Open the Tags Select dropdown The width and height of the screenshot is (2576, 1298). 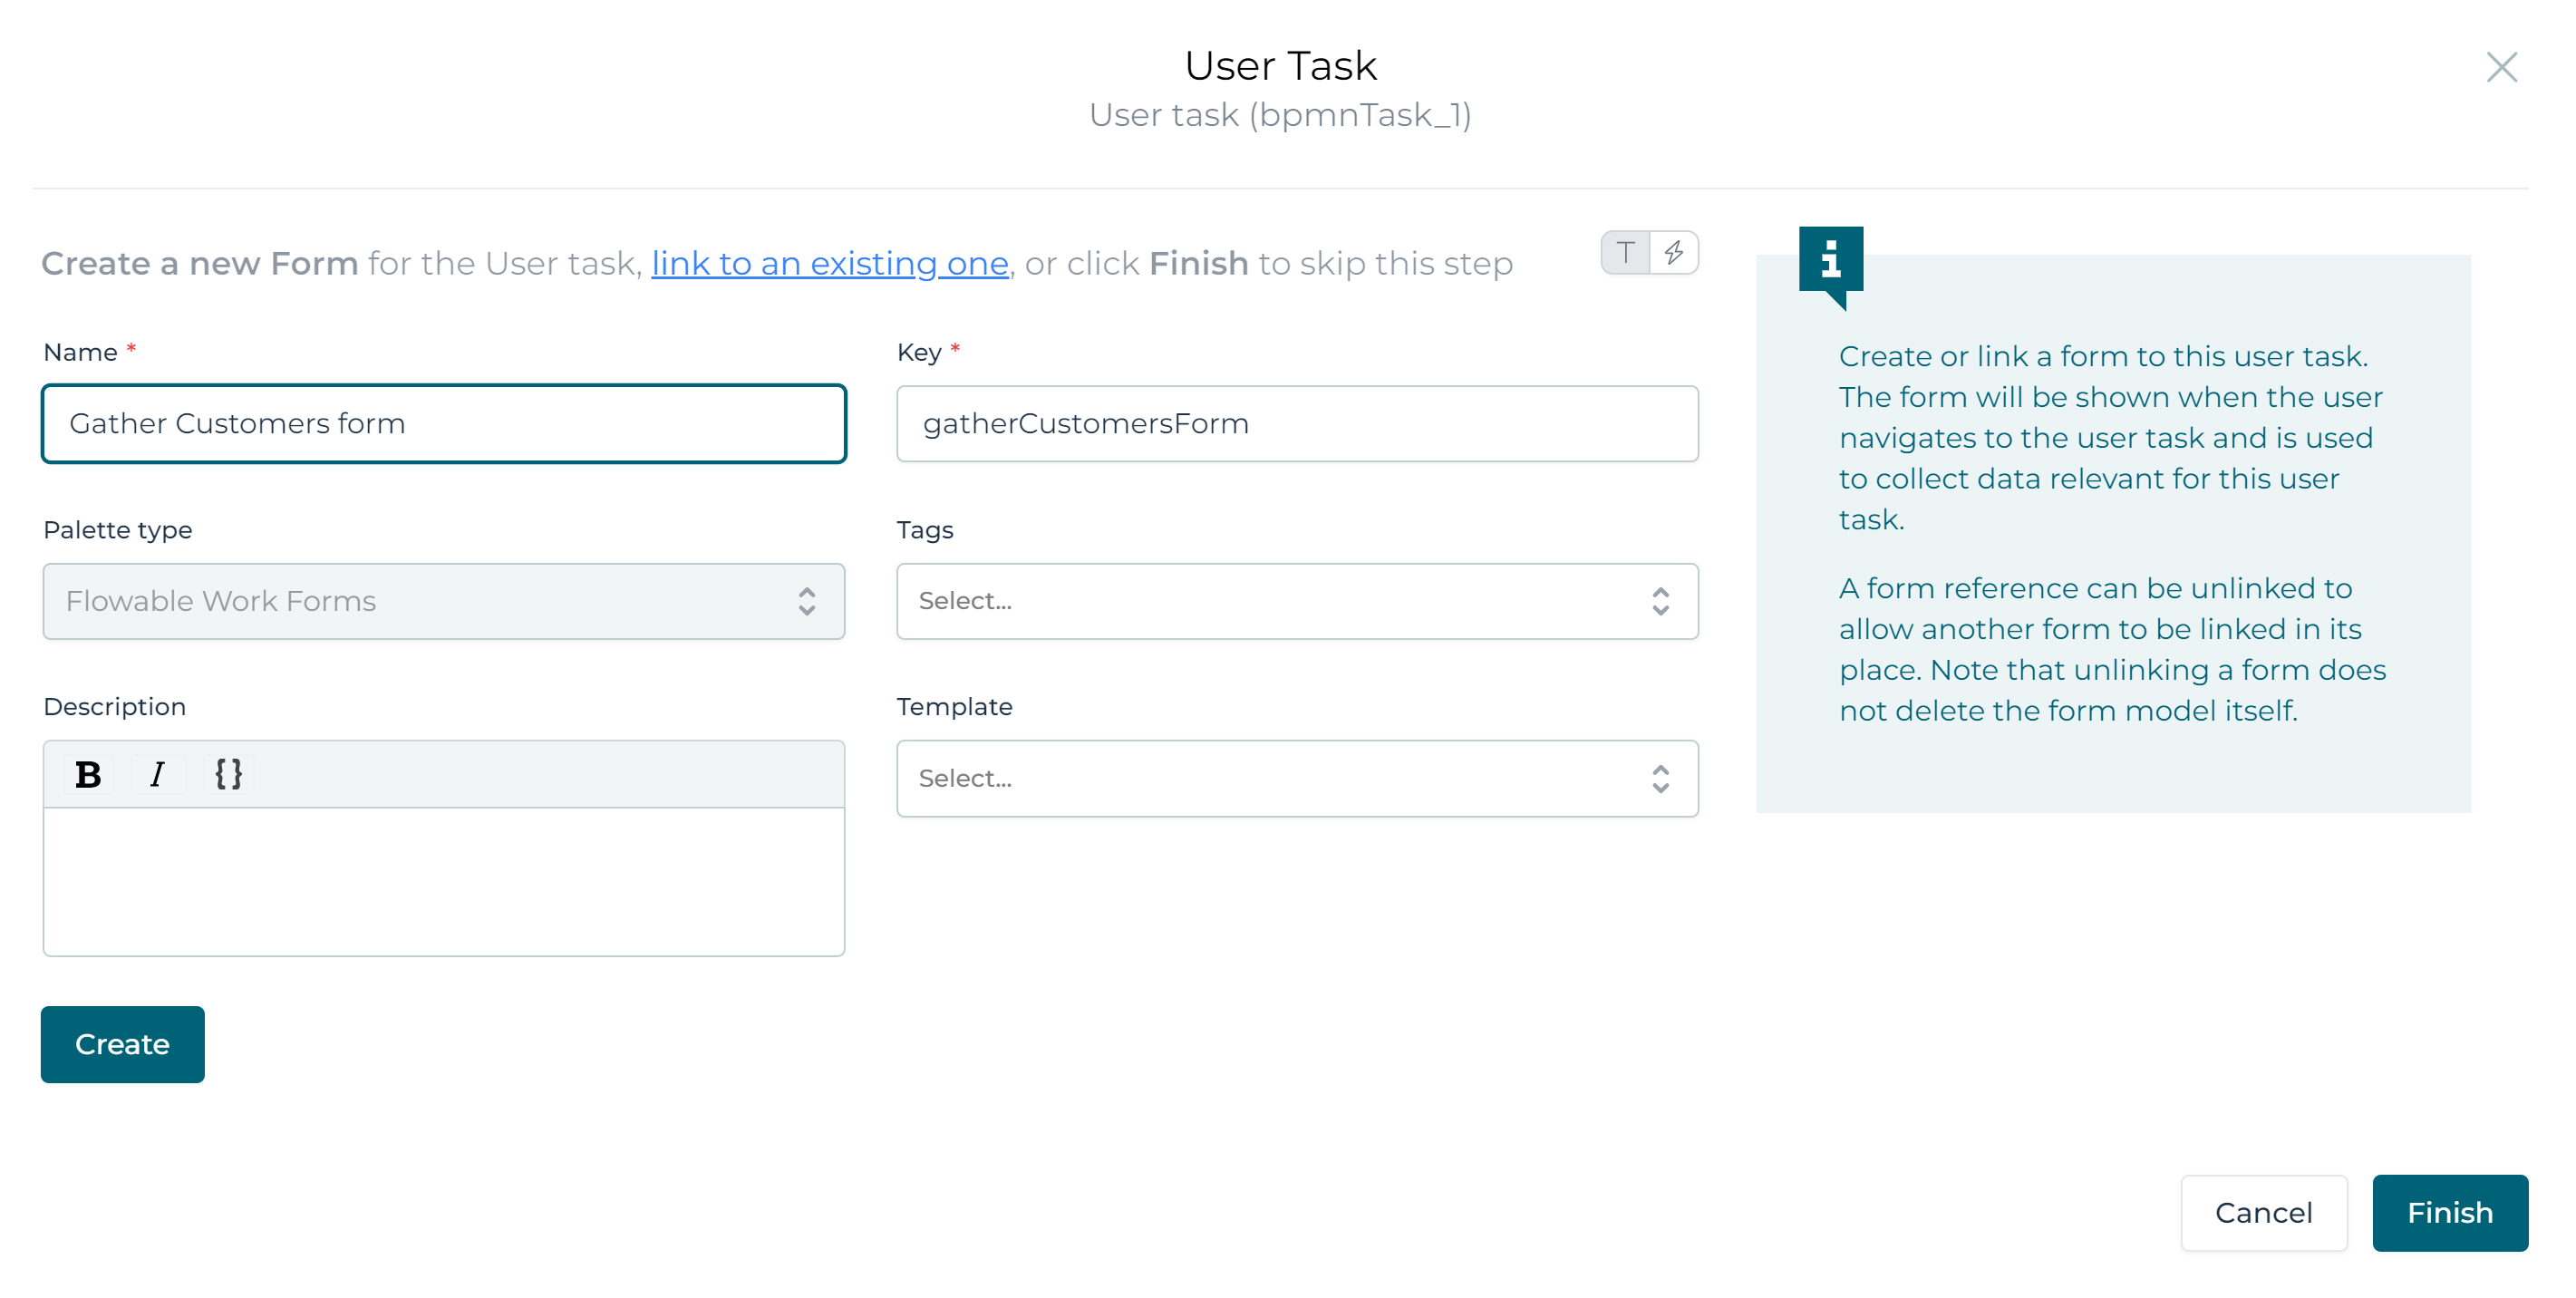pos(1296,600)
